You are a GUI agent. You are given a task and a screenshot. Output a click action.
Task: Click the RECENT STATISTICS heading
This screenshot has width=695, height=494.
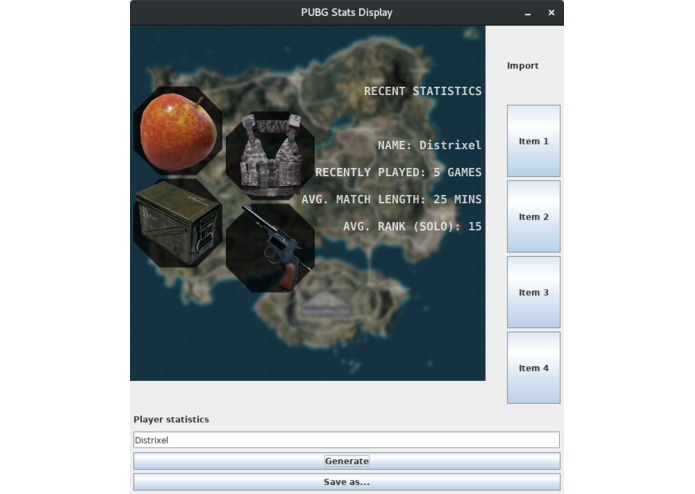(422, 91)
